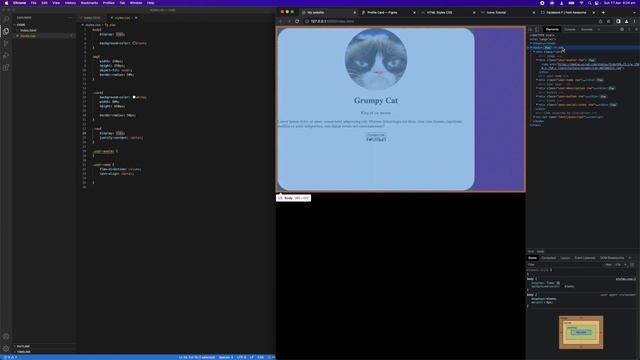640x360 pixels.
Task: Select styles.css in the Explorer tree
Action: pyautogui.click(x=28, y=36)
